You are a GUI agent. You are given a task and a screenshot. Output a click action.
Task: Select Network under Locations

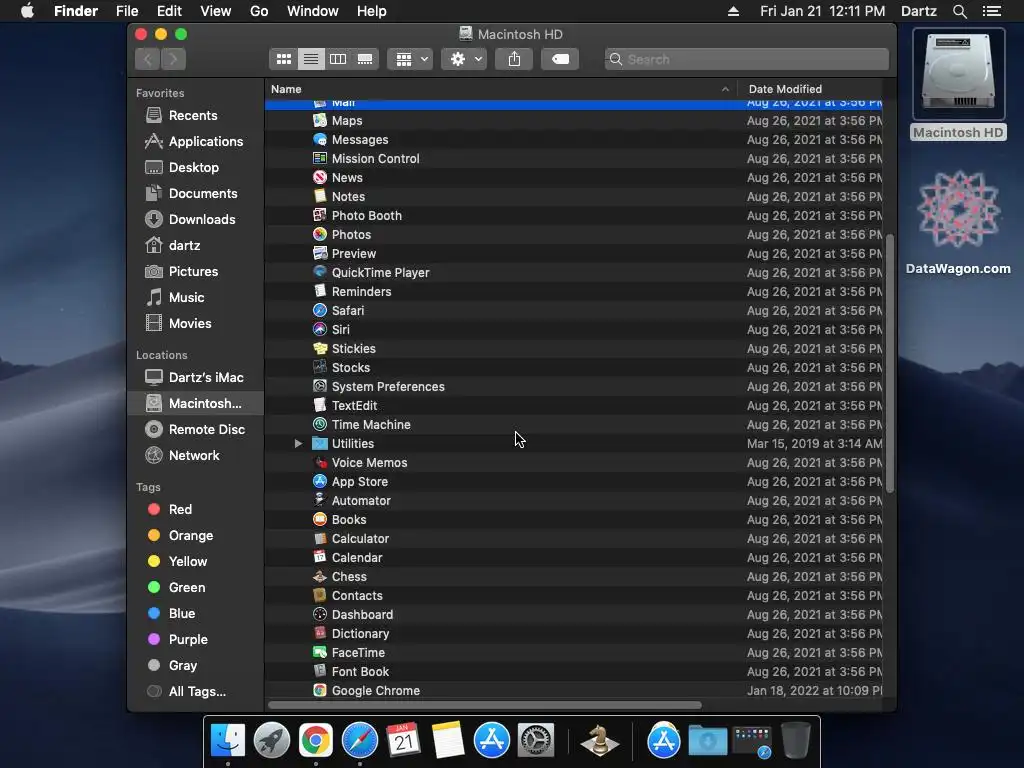[x=194, y=456]
